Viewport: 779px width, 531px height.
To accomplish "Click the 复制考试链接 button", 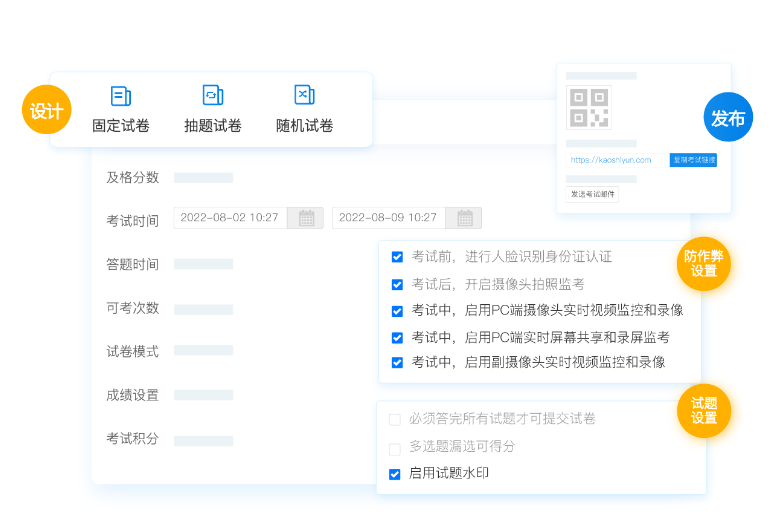I will click(693, 160).
